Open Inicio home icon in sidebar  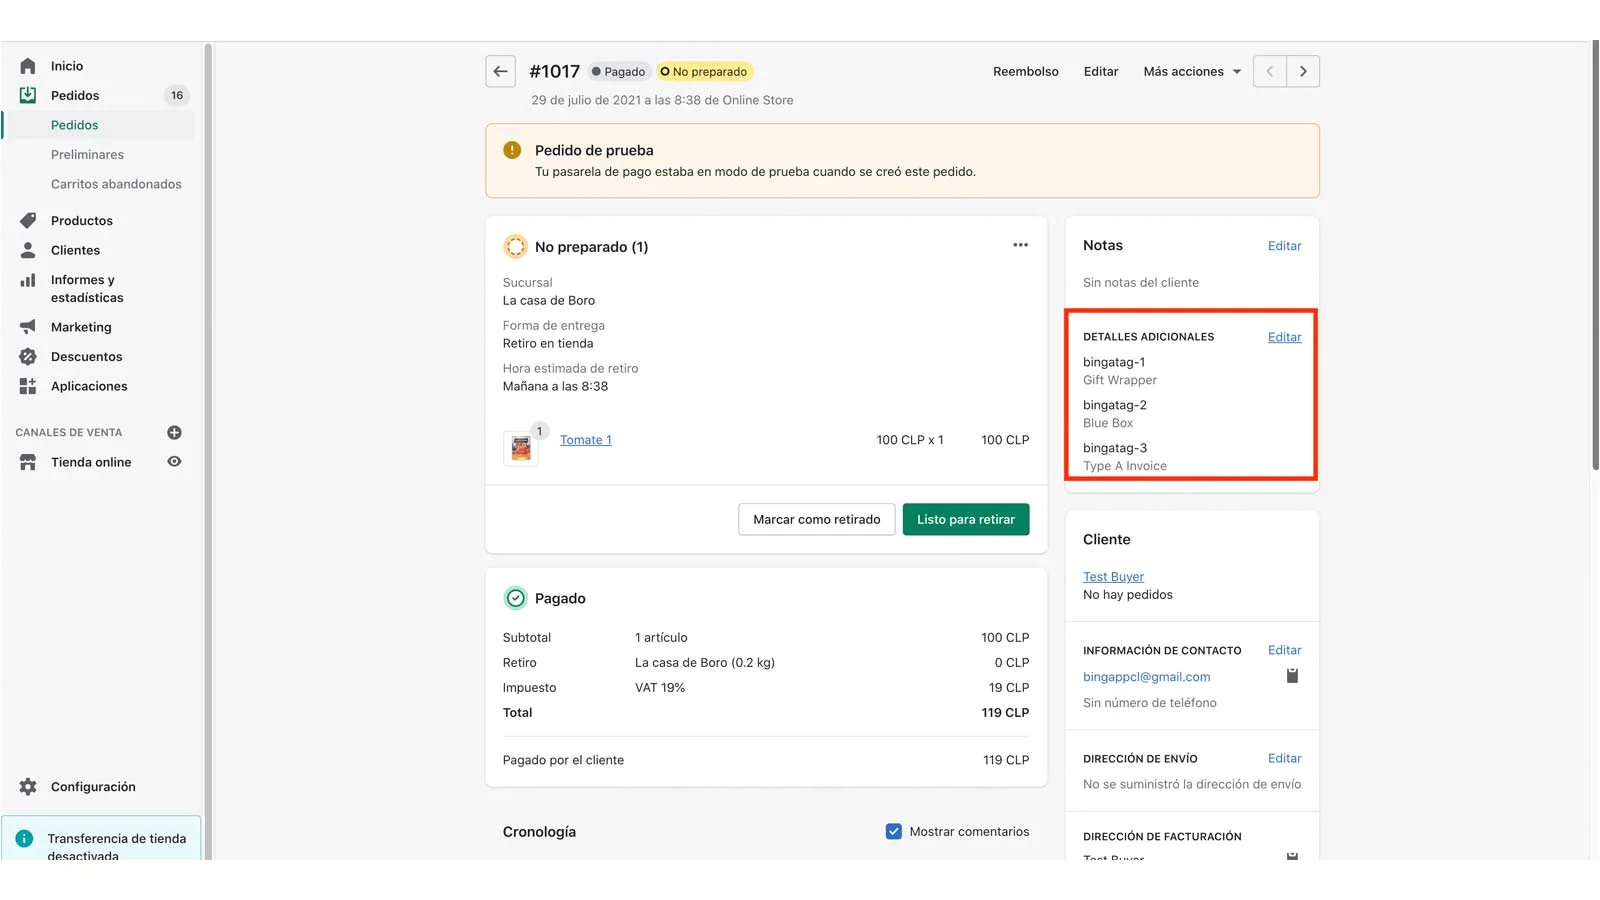point(28,66)
